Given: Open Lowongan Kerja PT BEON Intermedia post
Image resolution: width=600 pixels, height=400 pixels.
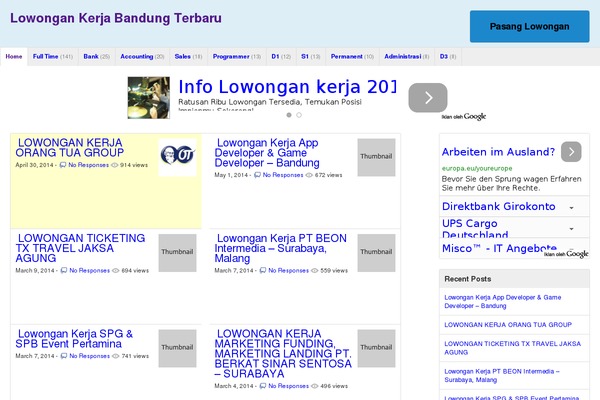Looking at the screenshot, I should 280,248.
